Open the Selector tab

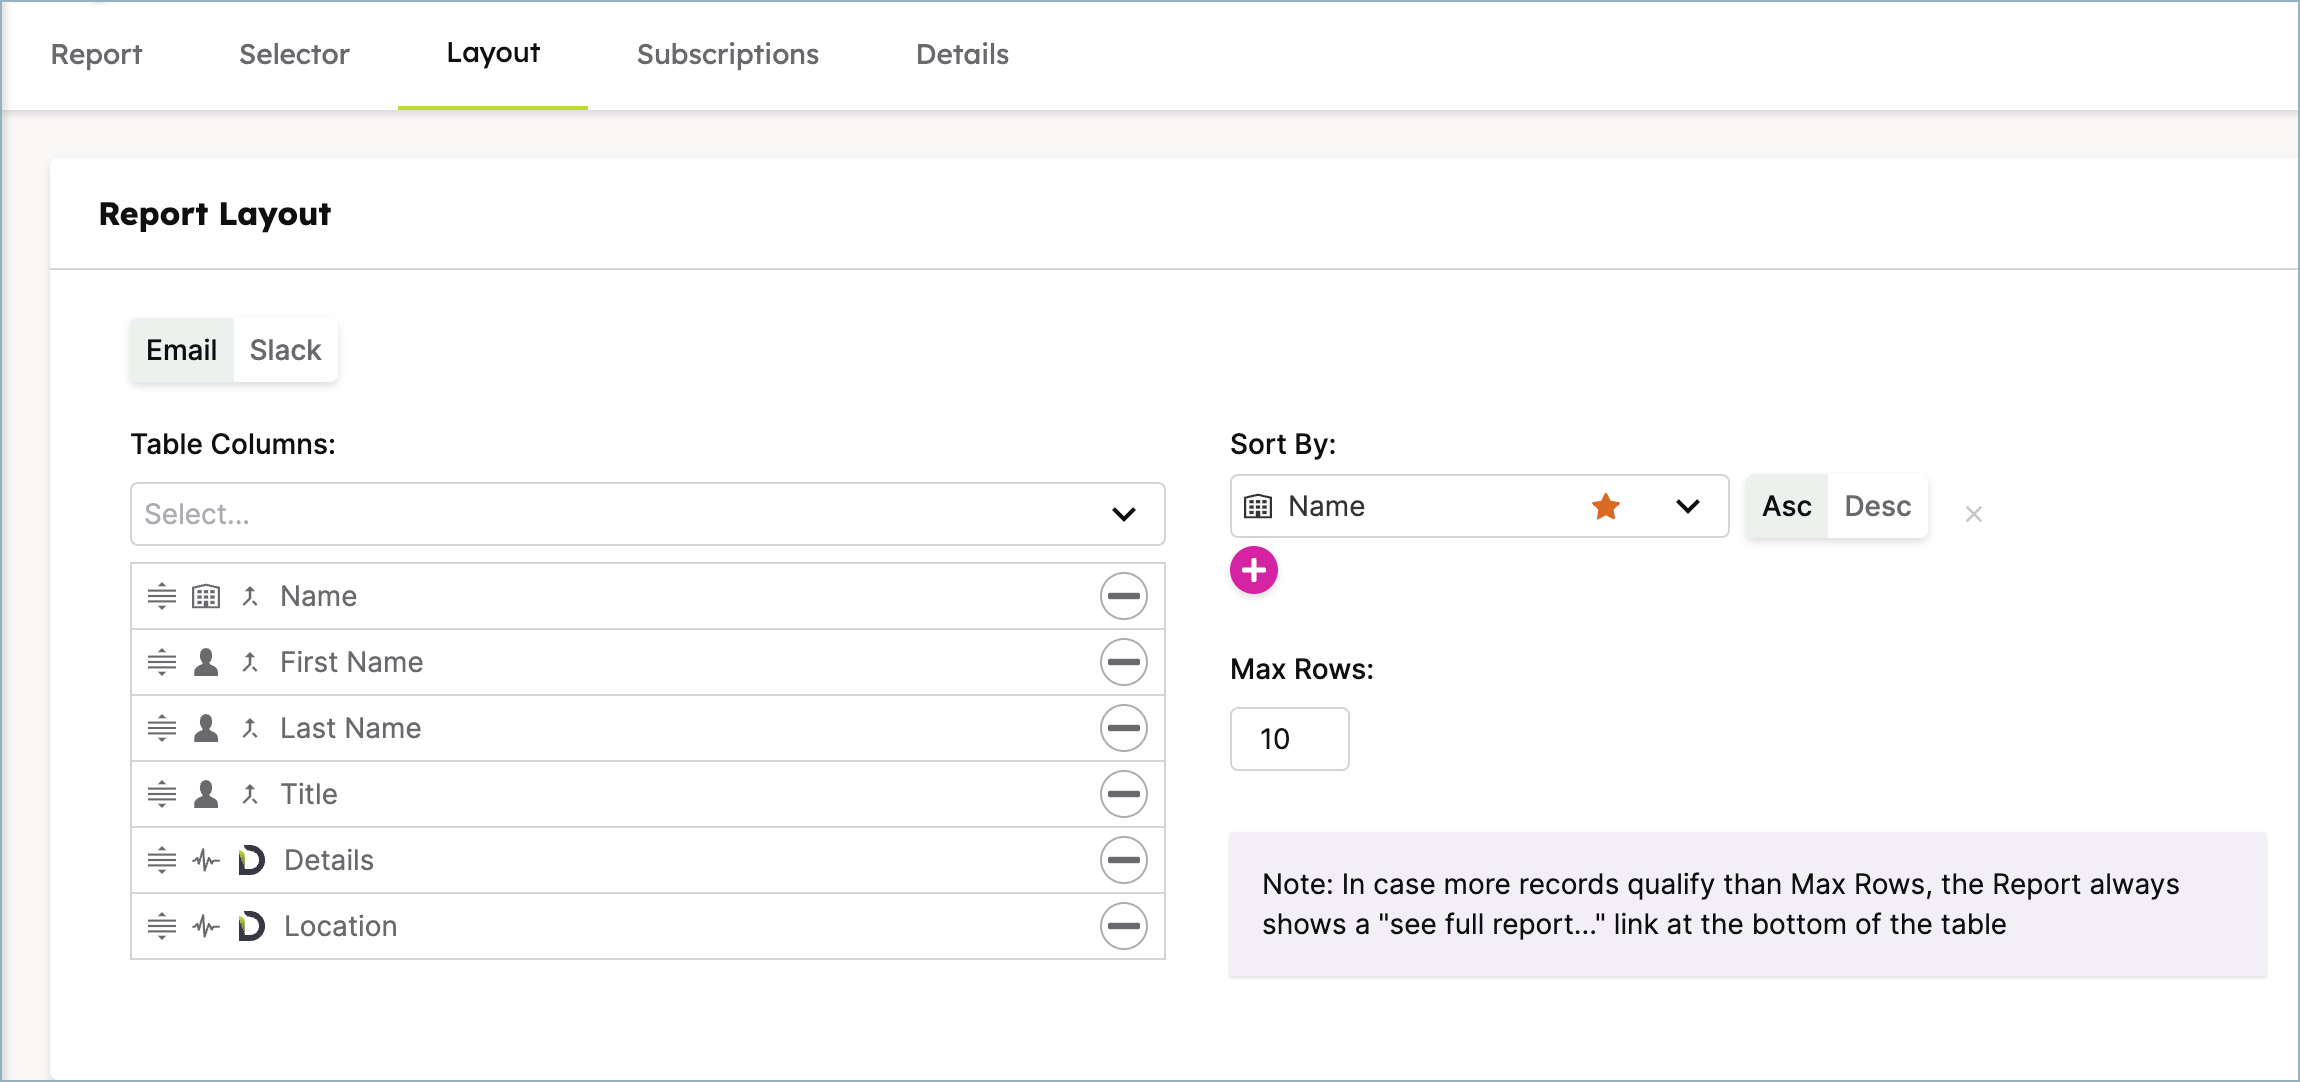[294, 54]
